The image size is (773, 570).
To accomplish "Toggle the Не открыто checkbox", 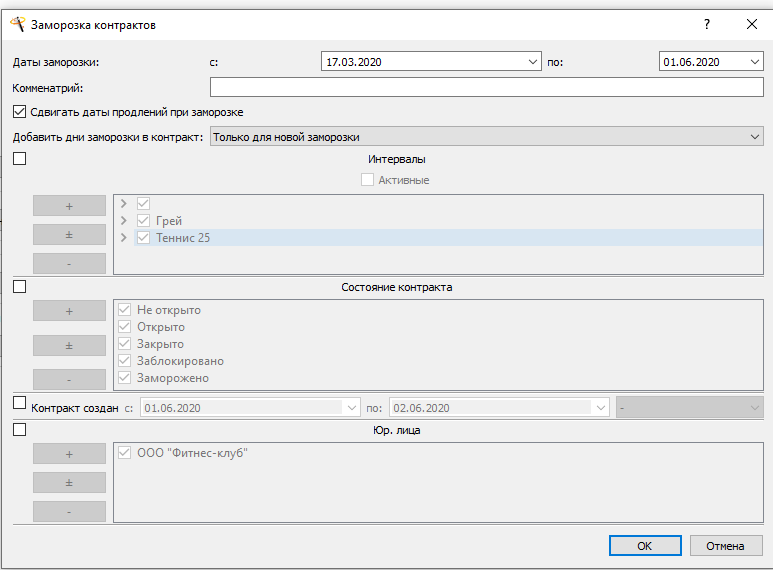I will 124,310.
